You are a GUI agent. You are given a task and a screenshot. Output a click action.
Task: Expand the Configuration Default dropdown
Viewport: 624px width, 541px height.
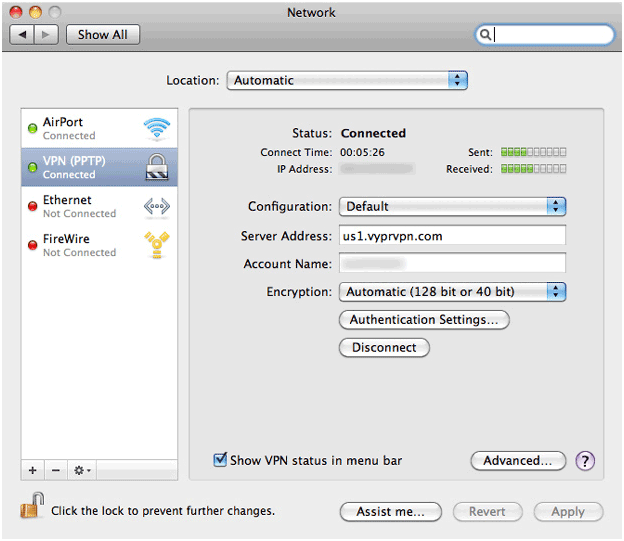(452, 206)
